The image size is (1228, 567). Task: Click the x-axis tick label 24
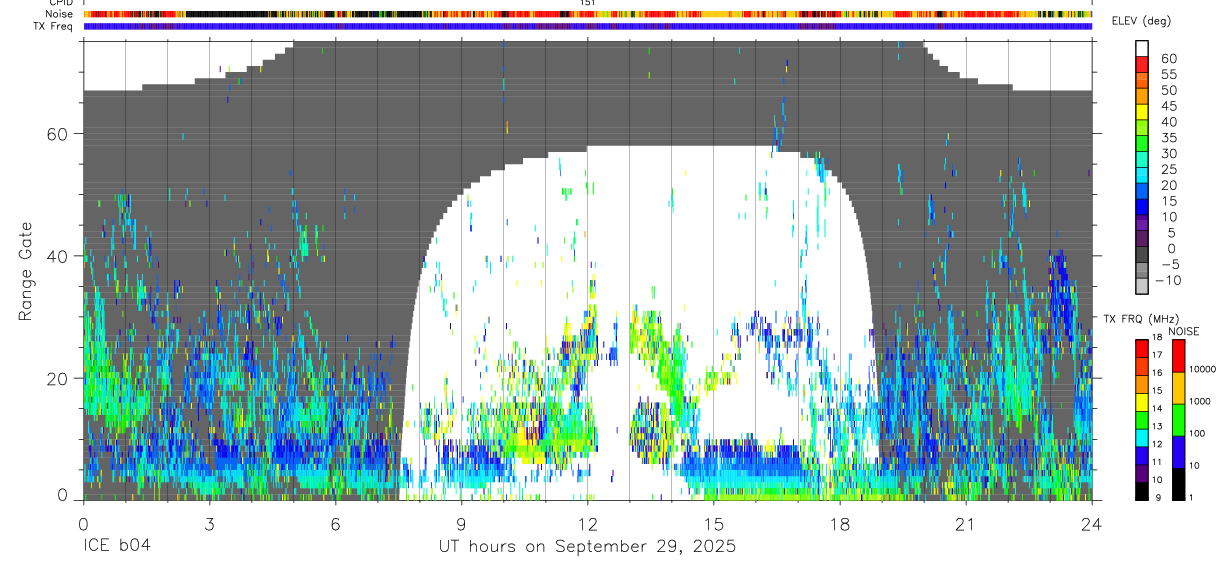point(1091,524)
